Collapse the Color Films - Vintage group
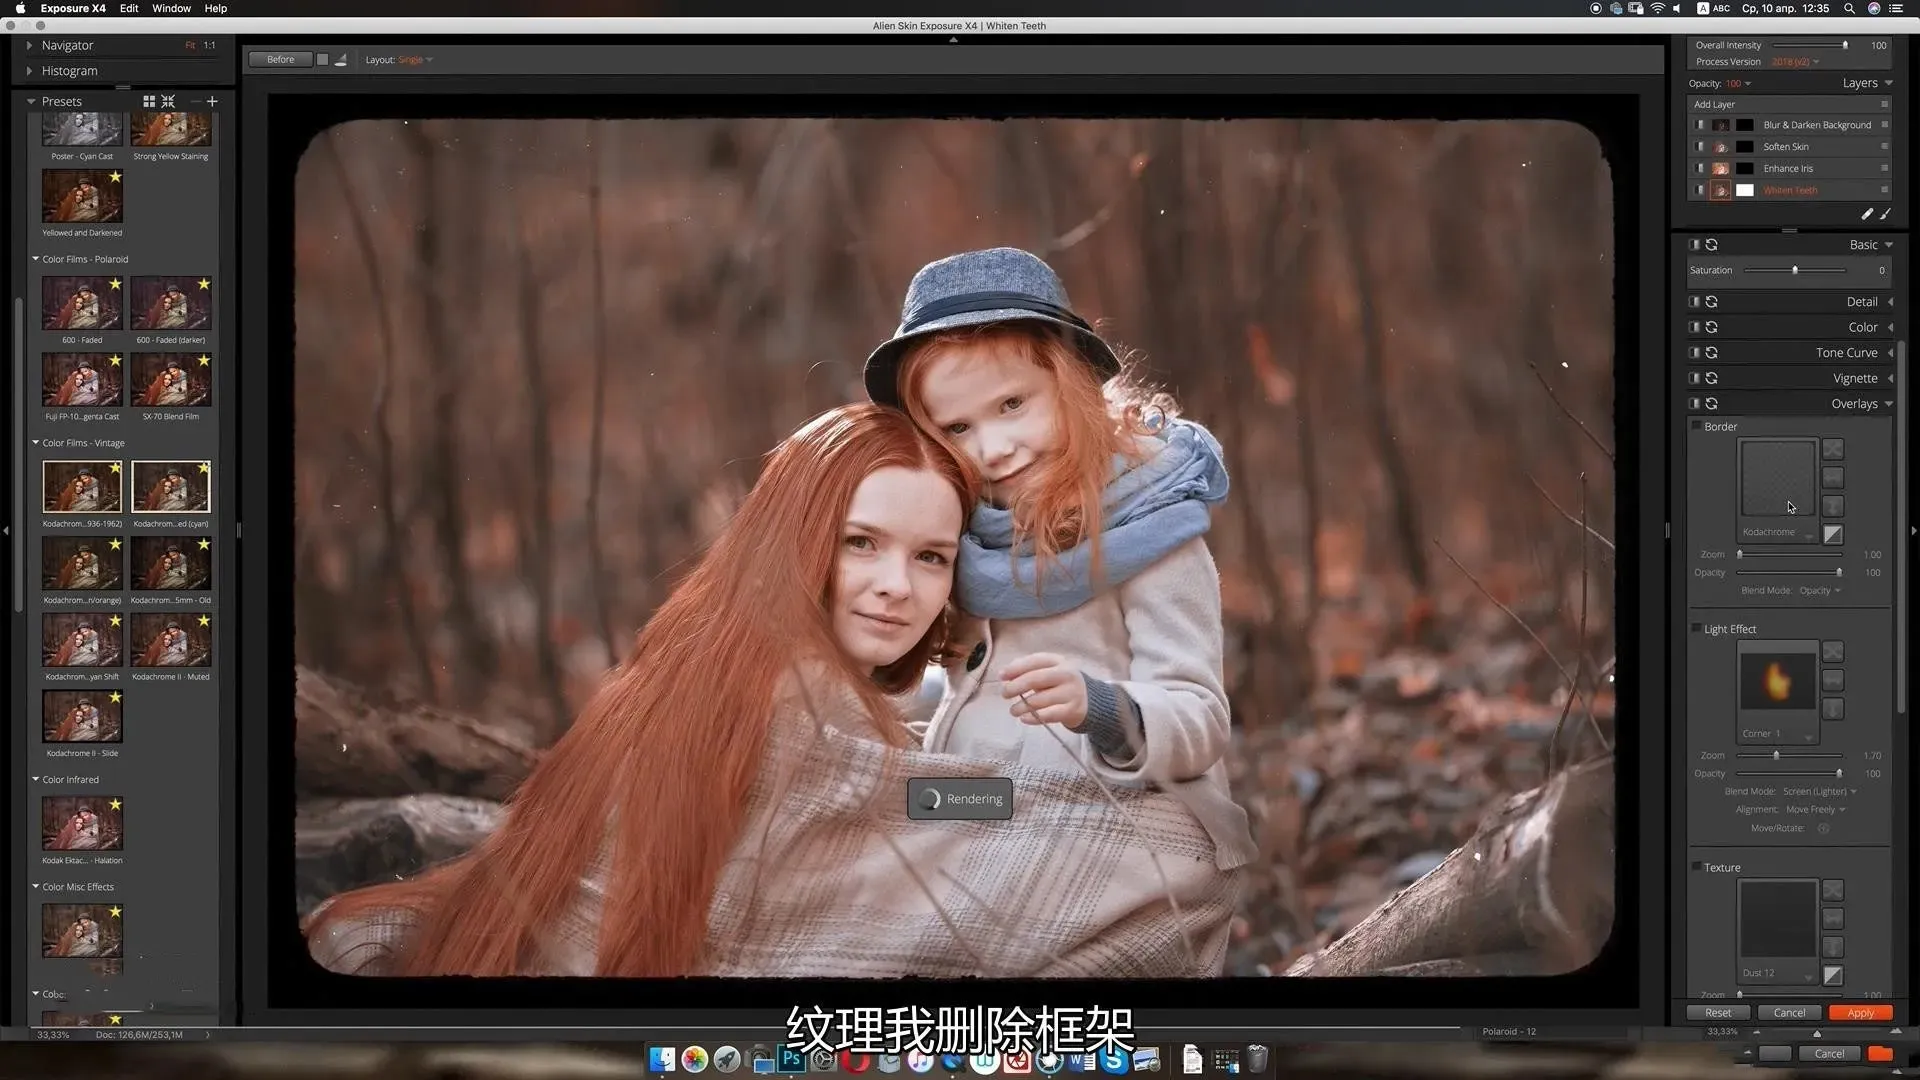Screen dimensions: 1920x1080 click(36, 443)
